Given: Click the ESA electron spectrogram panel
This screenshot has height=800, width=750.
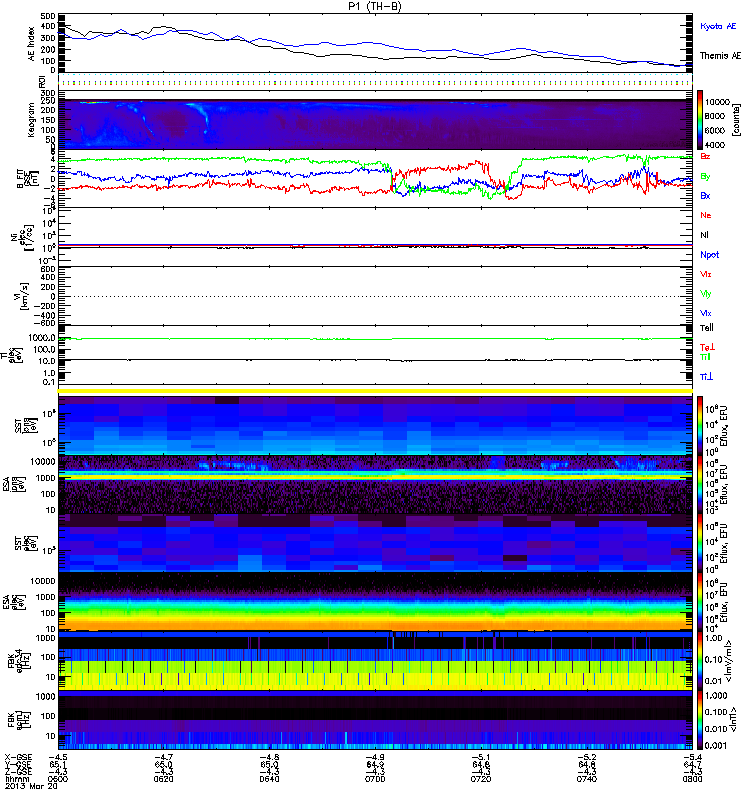Looking at the screenshot, I should pos(375,602).
